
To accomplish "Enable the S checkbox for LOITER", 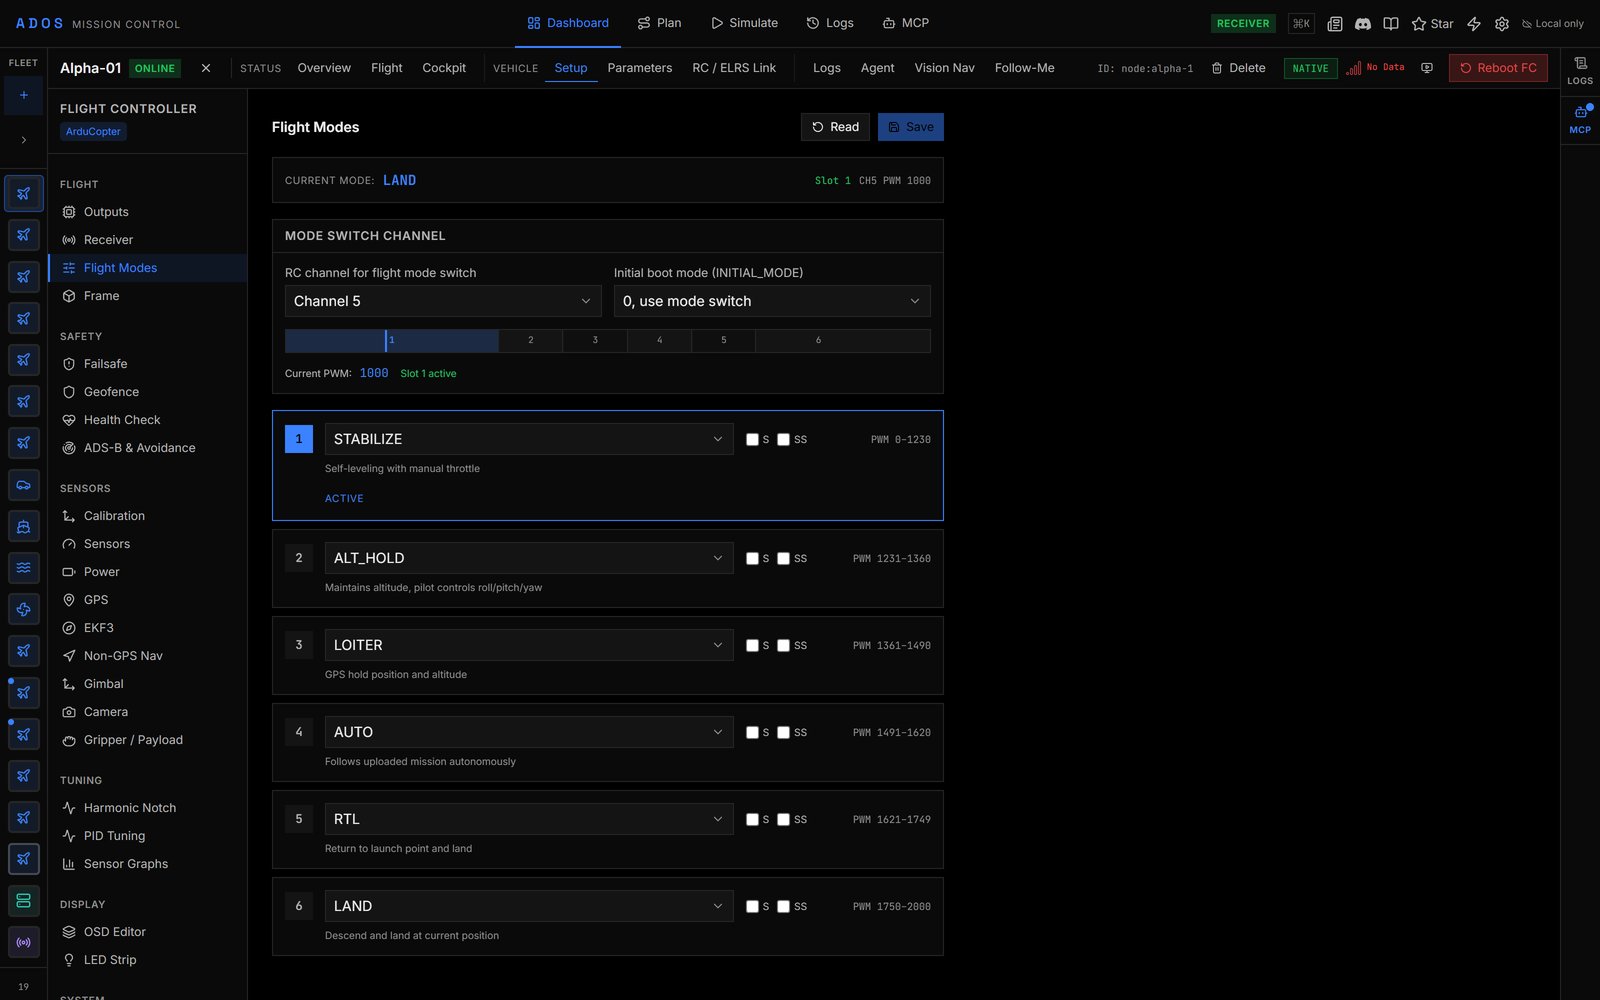I will click(752, 645).
